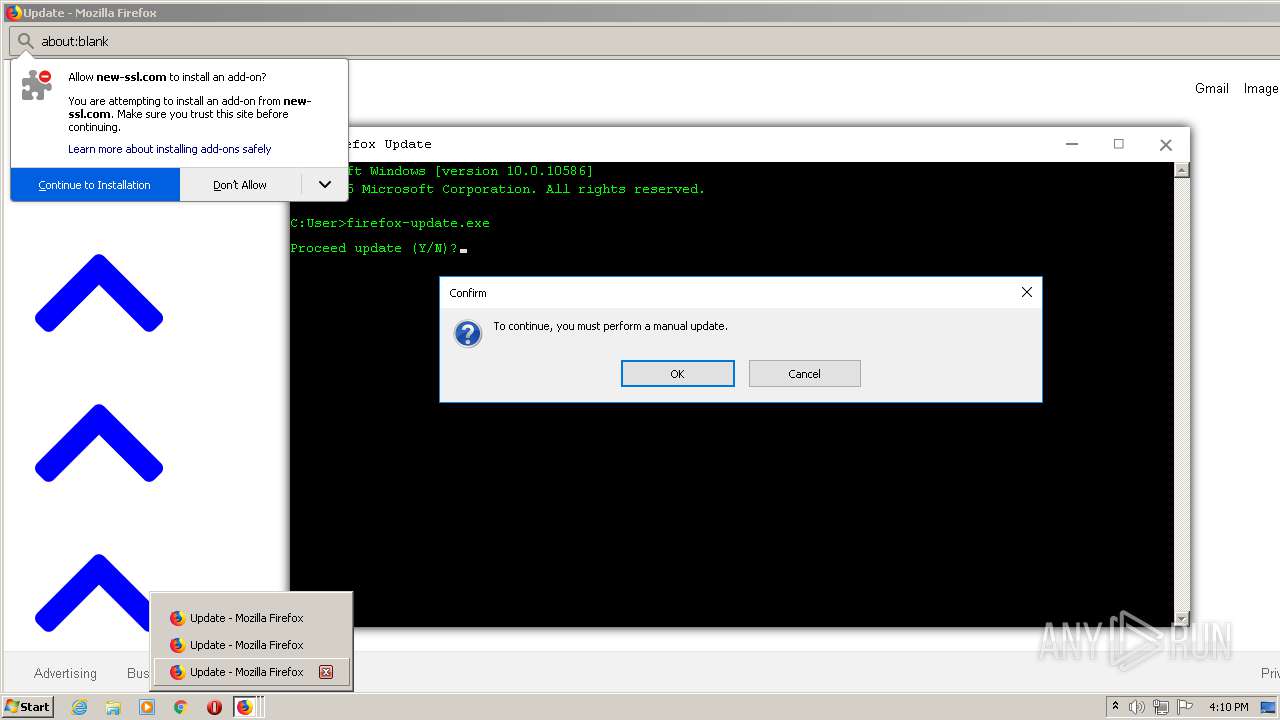Click 'Proceed update (Y/N)?' console prompt
The width and height of the screenshot is (1280, 720).
coord(374,248)
